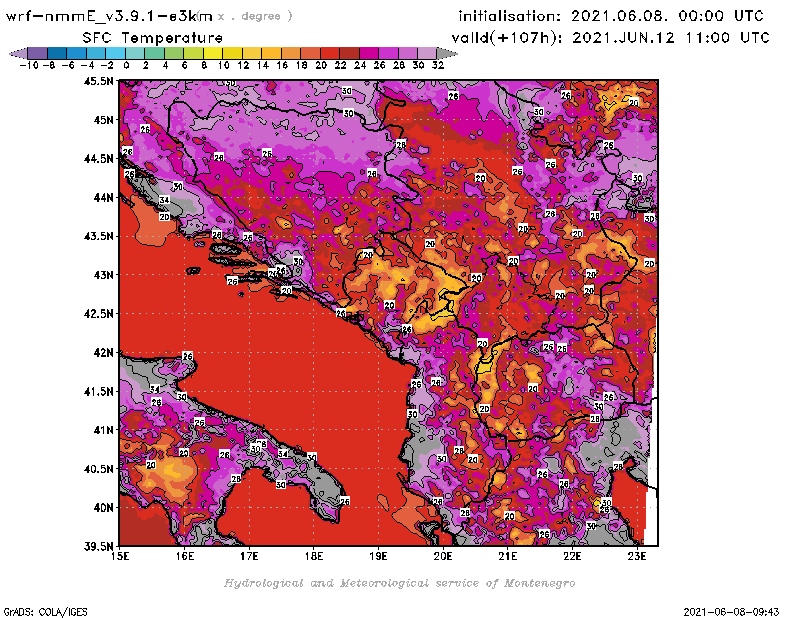The width and height of the screenshot is (800, 618).
Task: Click the 42.5N latitude axis label
Action: click(x=98, y=314)
